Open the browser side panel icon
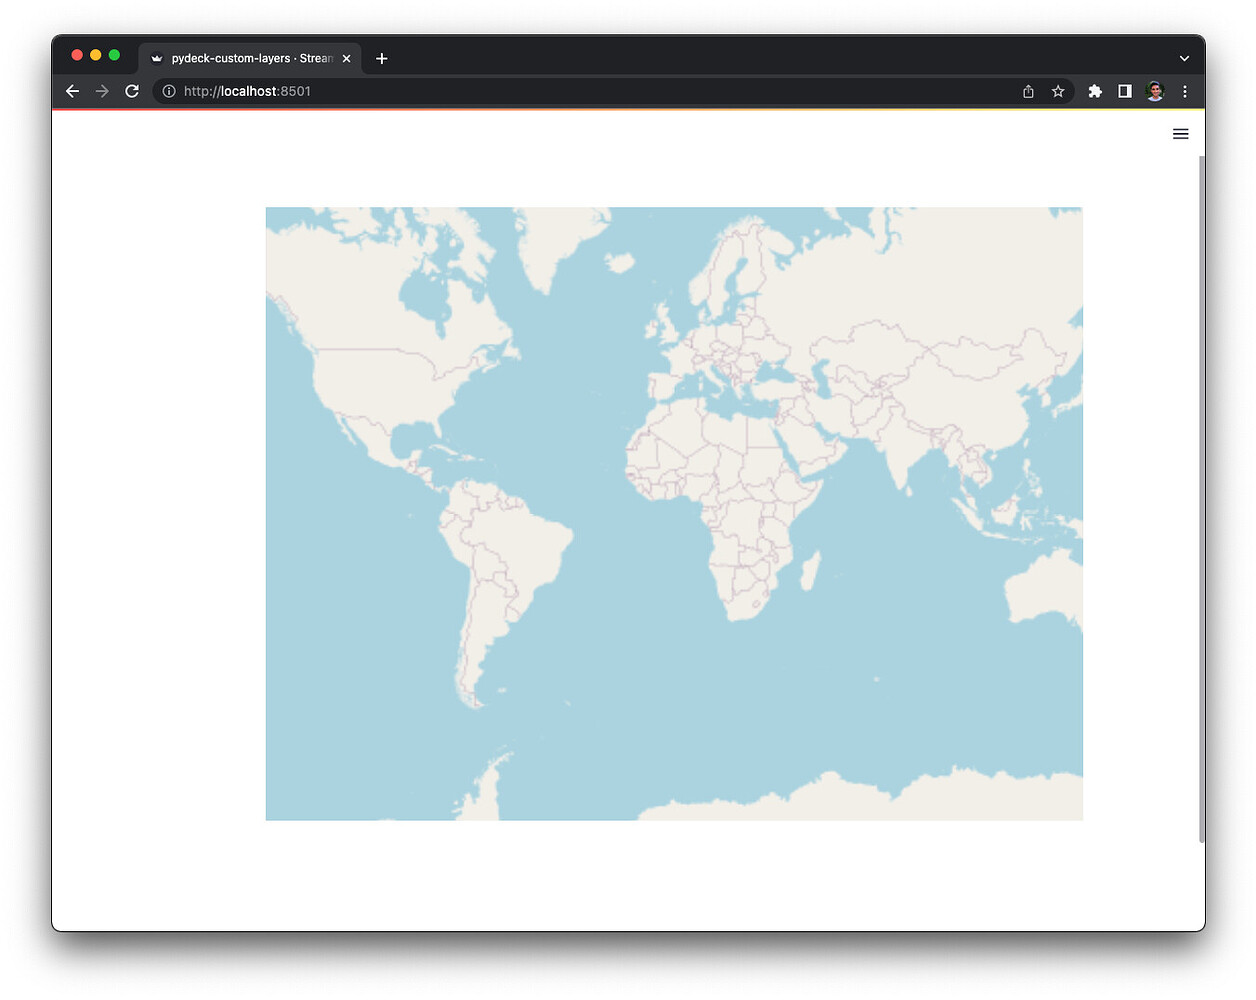 click(x=1124, y=91)
